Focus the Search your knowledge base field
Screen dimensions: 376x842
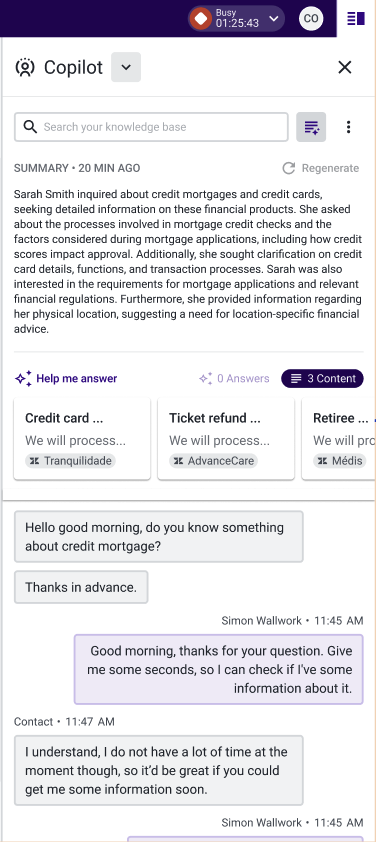(151, 127)
